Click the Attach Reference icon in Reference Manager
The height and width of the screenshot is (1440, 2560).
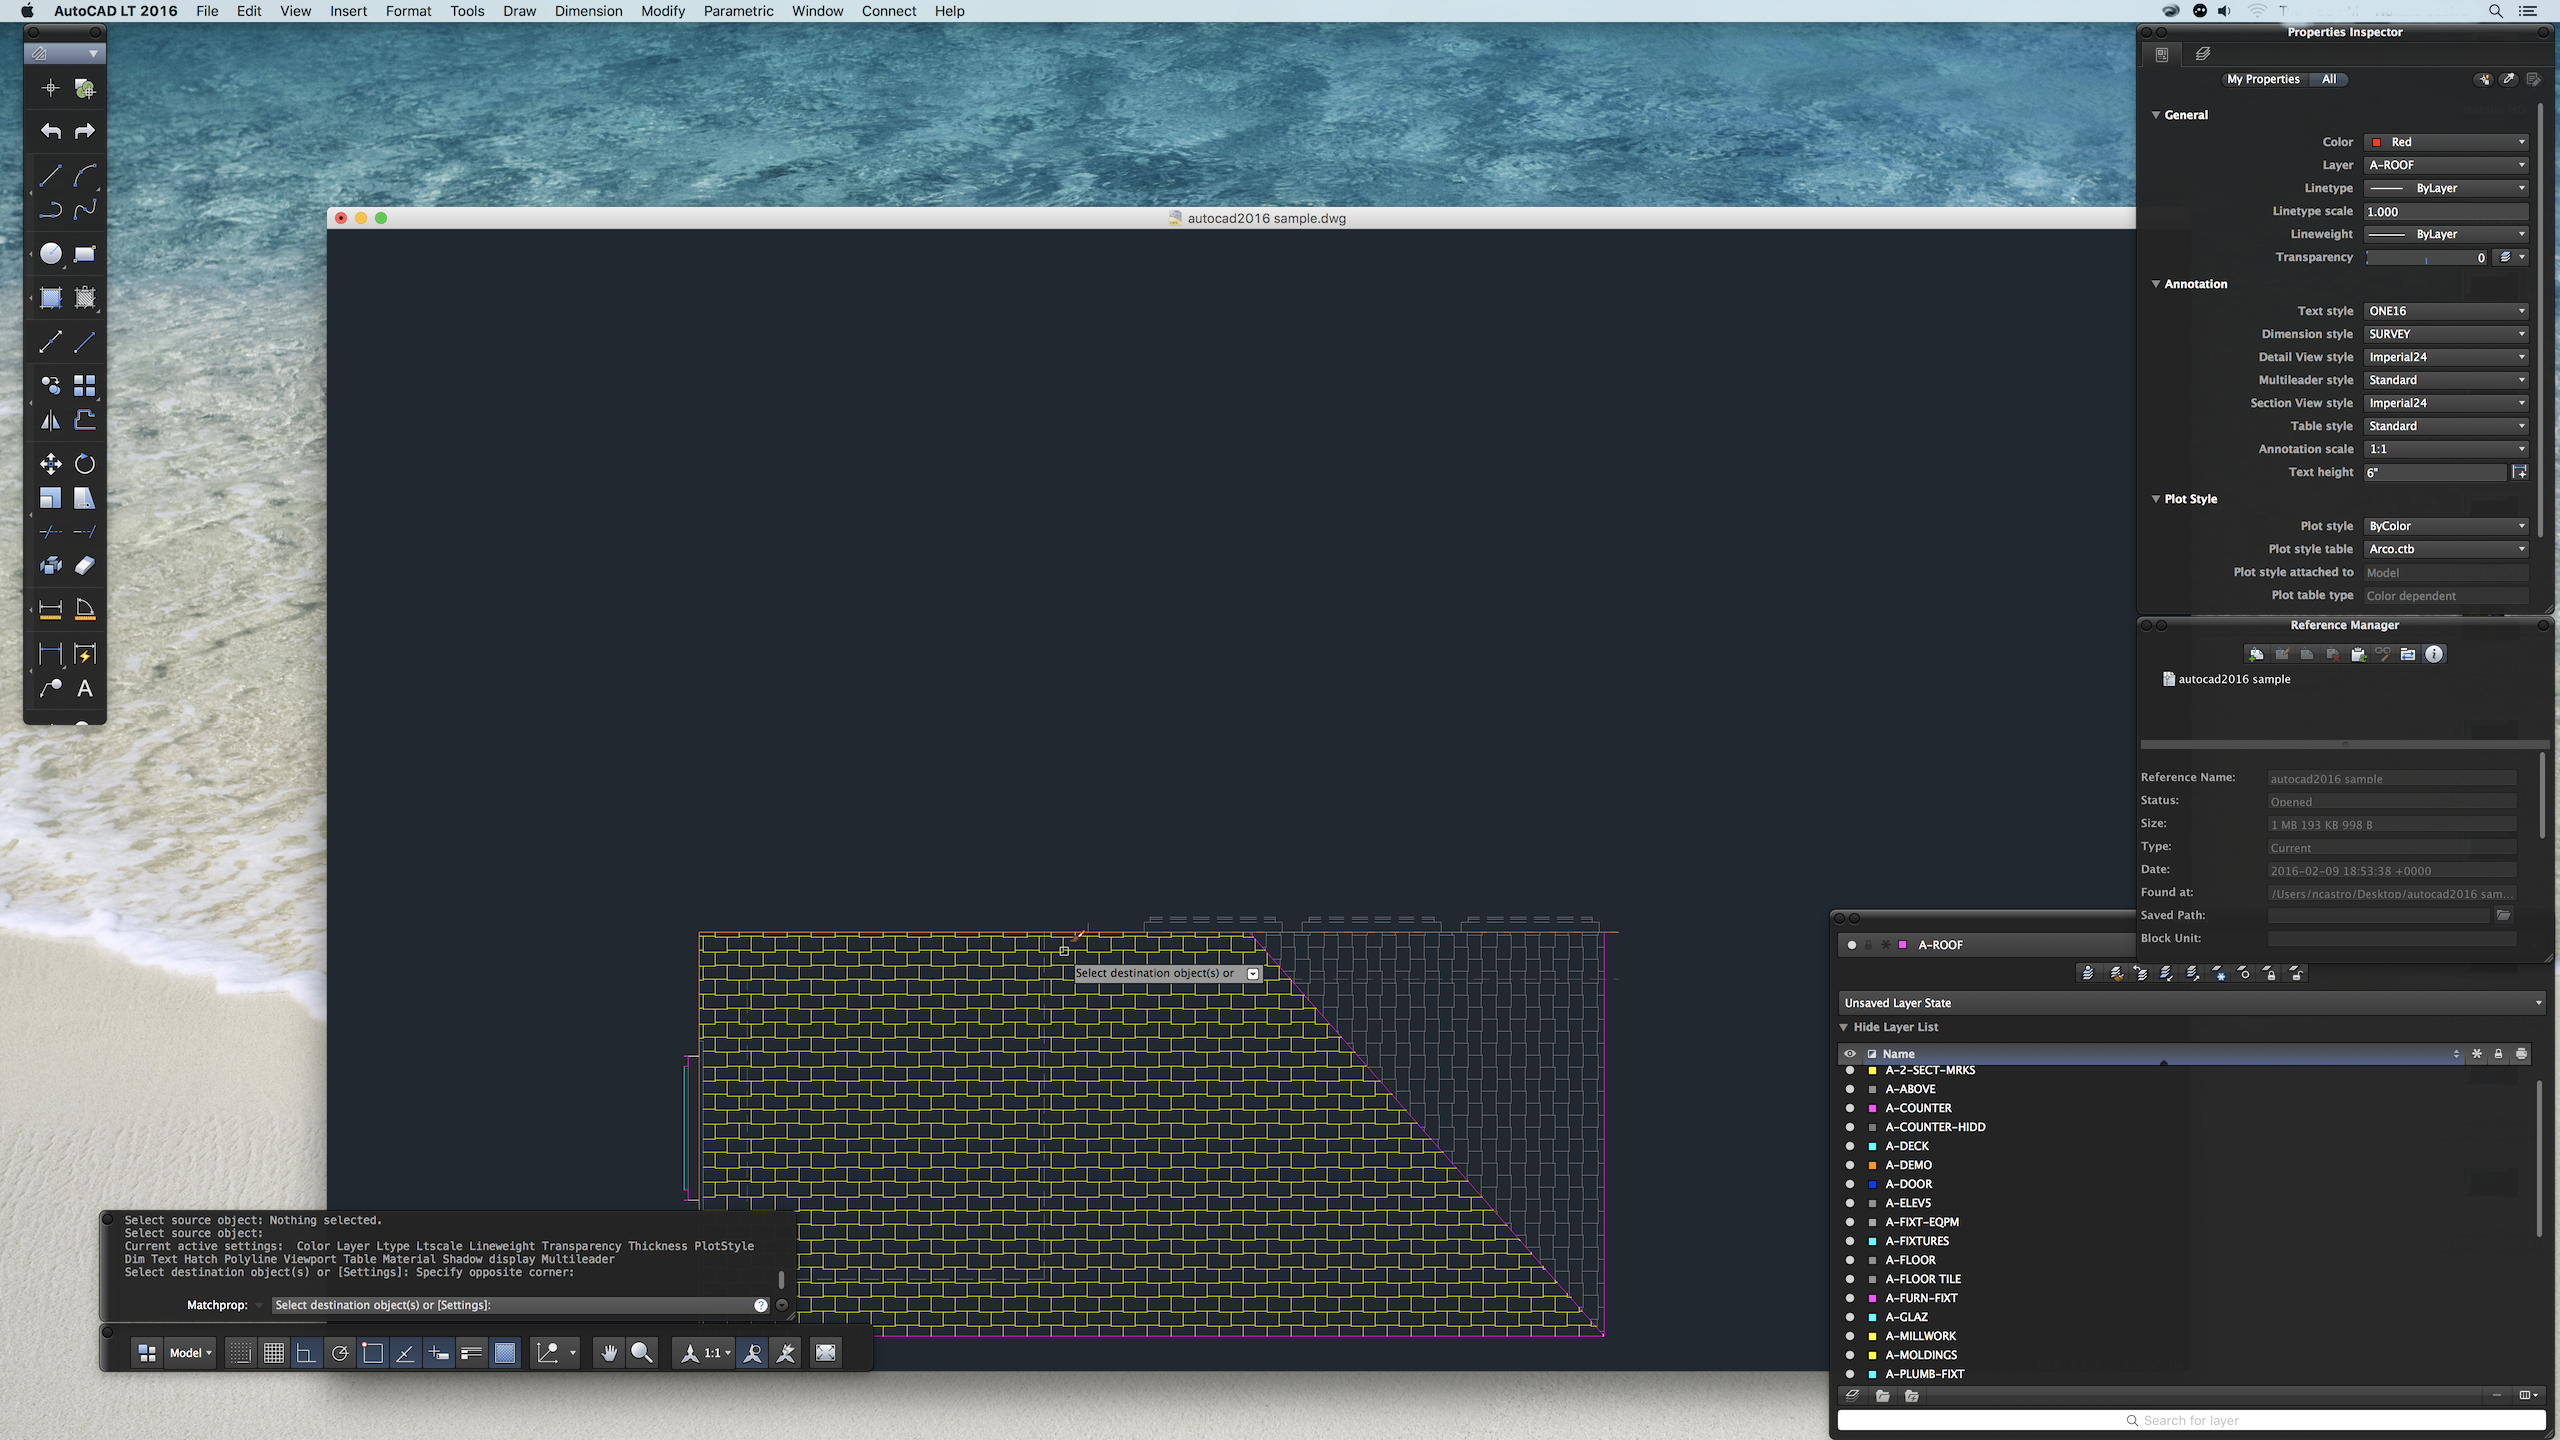click(x=2256, y=654)
